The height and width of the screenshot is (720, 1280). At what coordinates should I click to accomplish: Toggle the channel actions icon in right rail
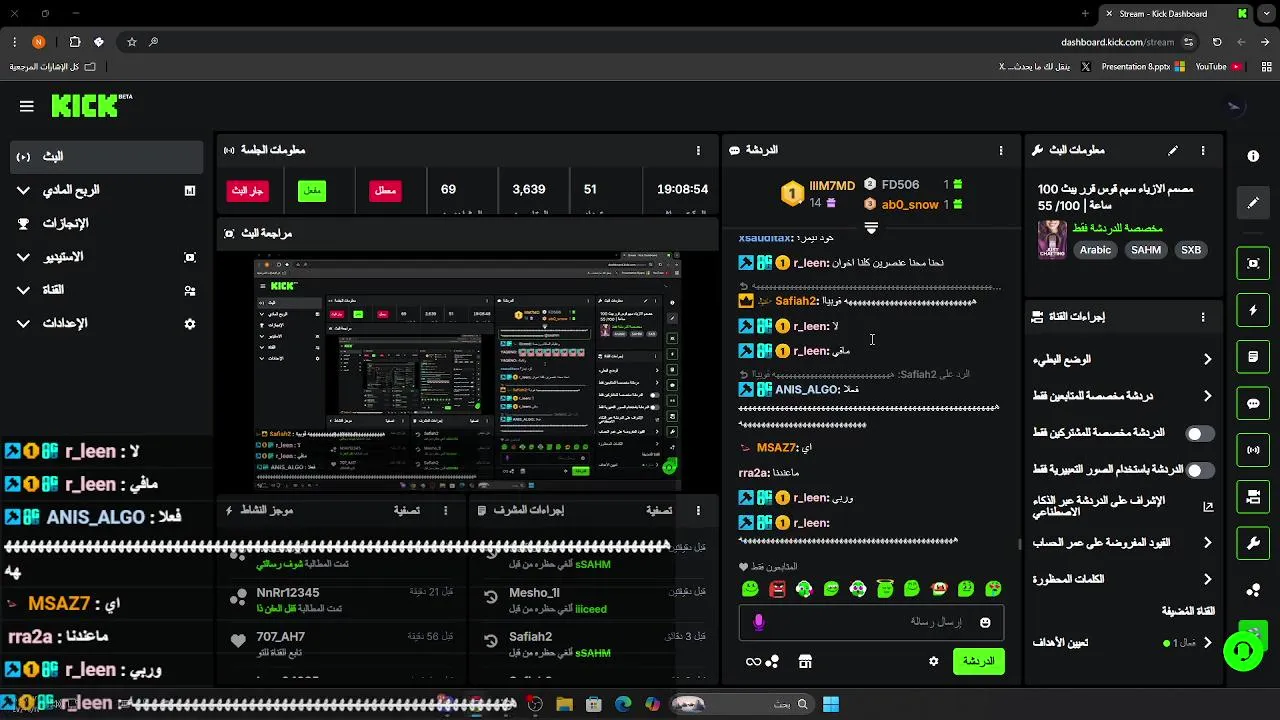coord(1253,497)
